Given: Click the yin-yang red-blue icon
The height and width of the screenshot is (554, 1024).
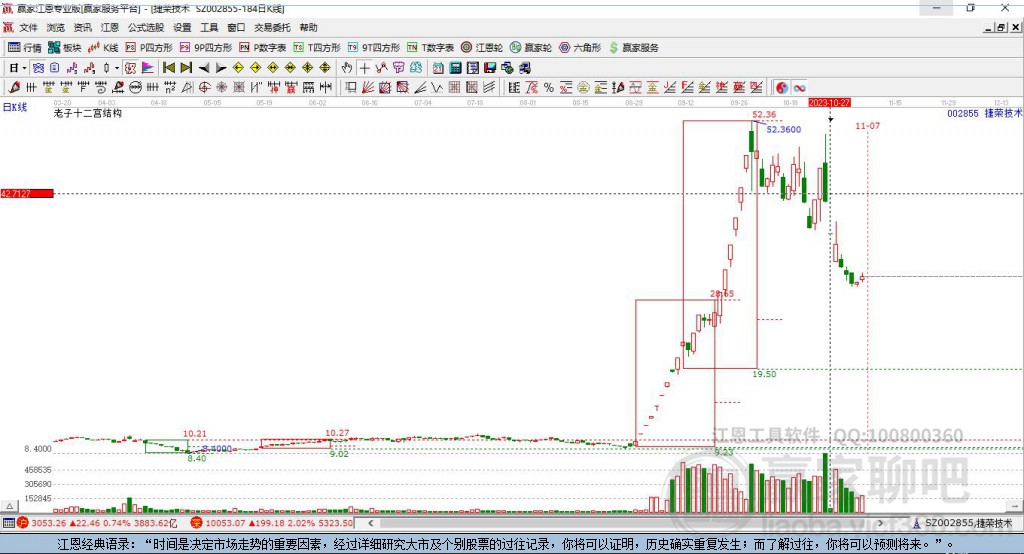Looking at the screenshot, I should point(782,88).
